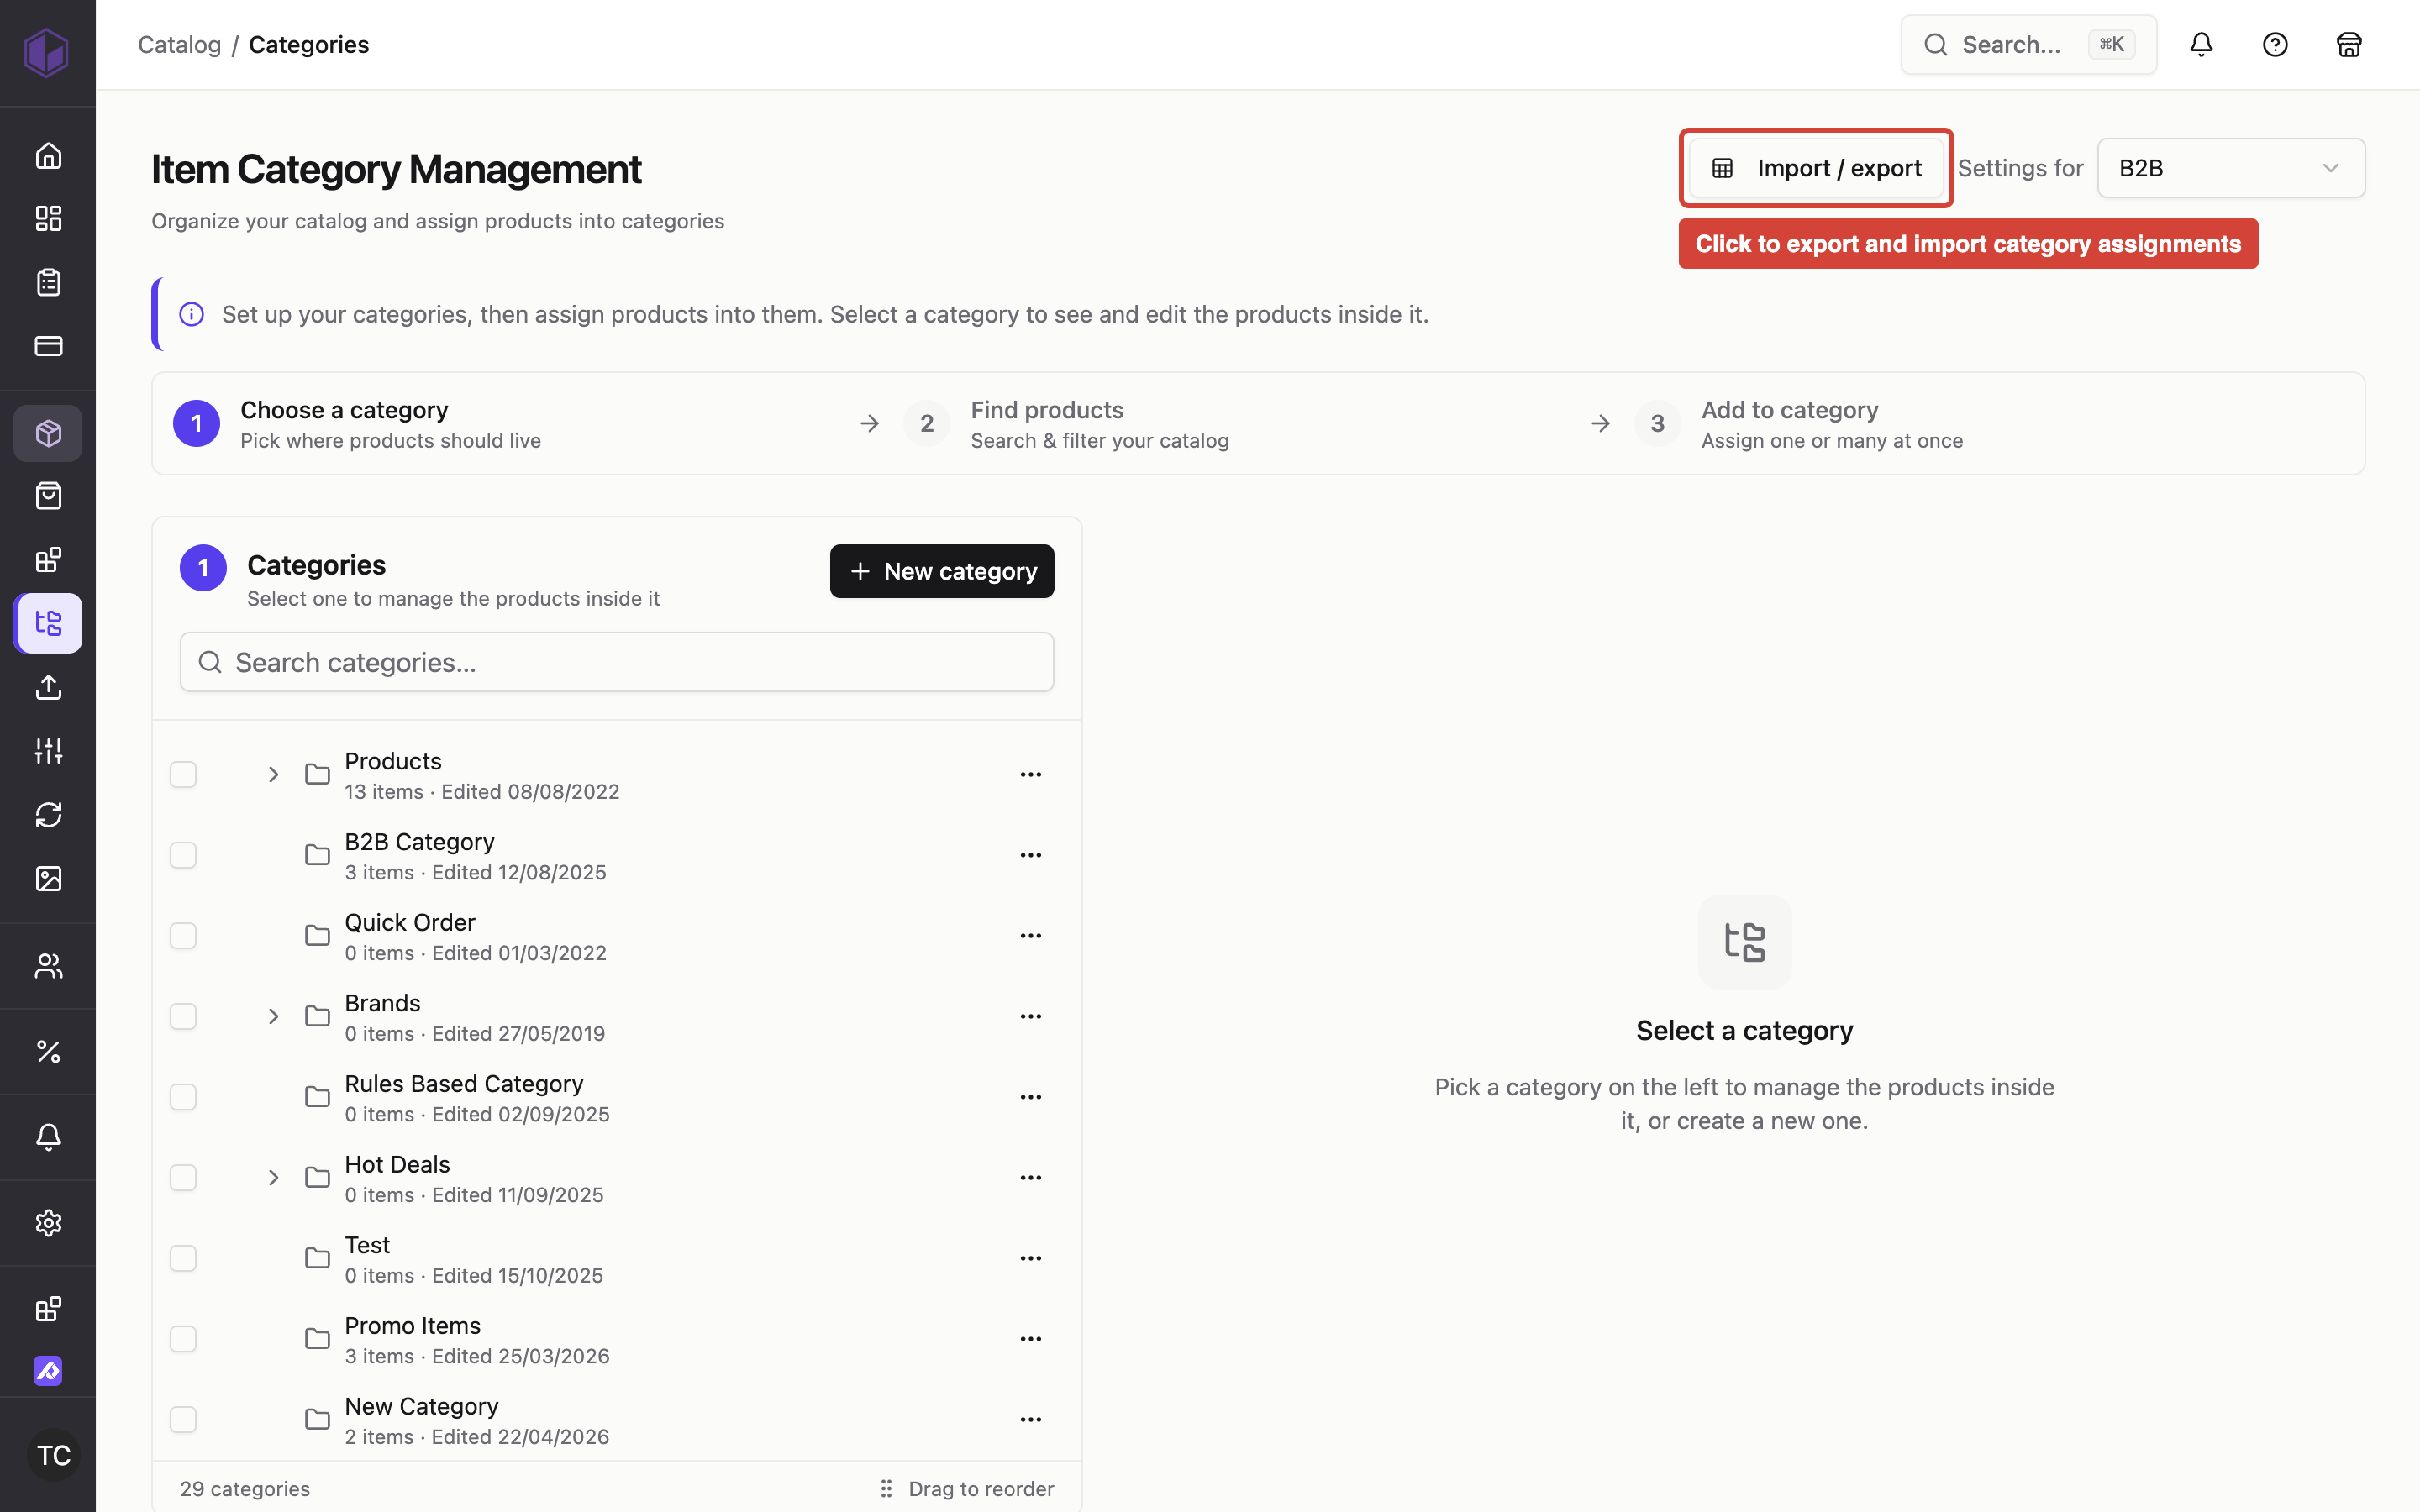Image resolution: width=2420 pixels, height=1512 pixels.
Task: Open the shopping bag sidebar icon
Action: tap(48, 496)
